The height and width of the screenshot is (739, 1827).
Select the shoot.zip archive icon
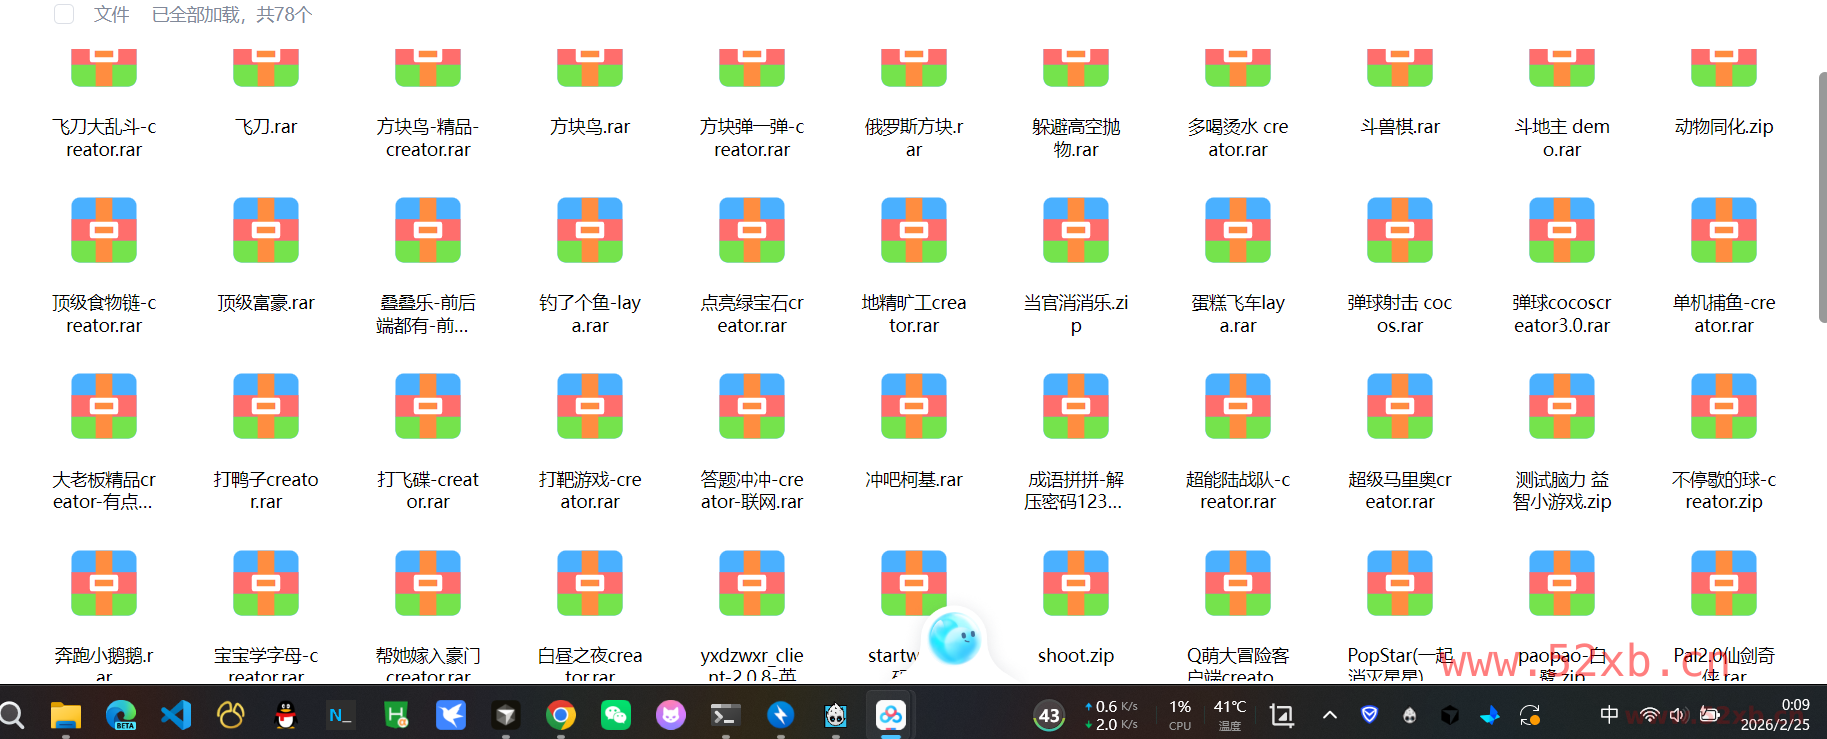(1076, 583)
